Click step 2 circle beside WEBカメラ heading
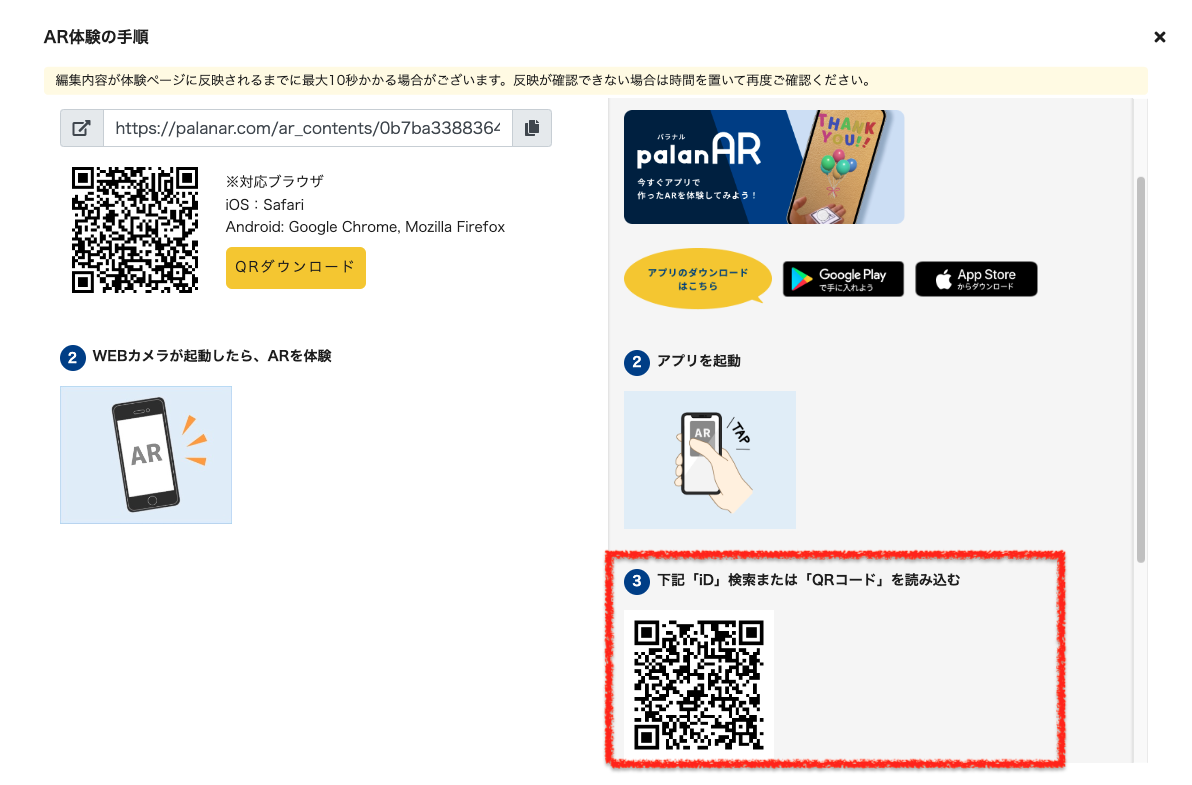 click(73, 357)
